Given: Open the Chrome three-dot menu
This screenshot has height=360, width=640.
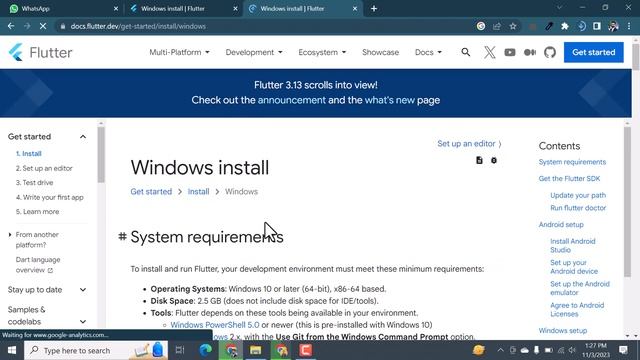Looking at the screenshot, I should [629, 26].
